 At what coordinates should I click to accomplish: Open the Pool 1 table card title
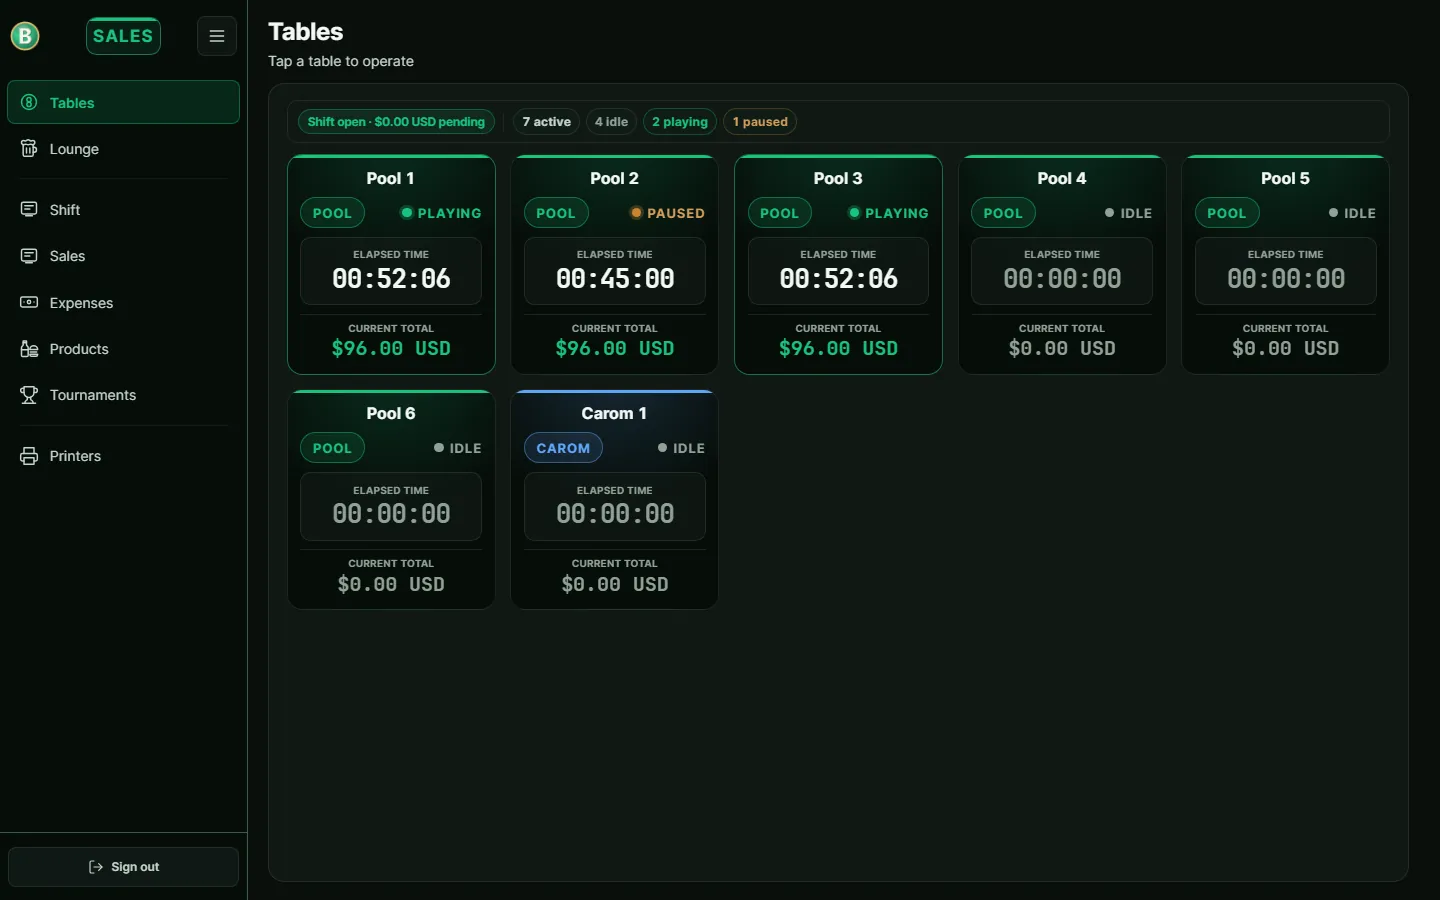(390, 178)
